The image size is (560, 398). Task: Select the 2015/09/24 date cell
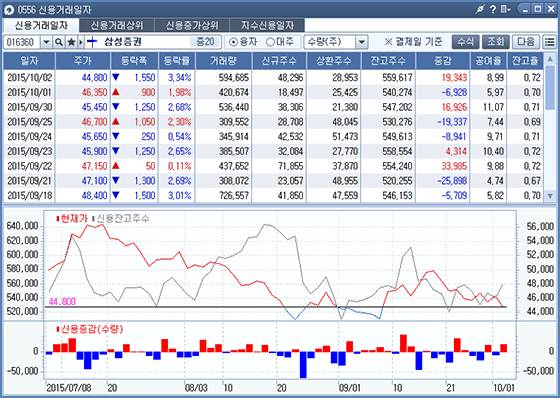pyautogui.click(x=30, y=136)
